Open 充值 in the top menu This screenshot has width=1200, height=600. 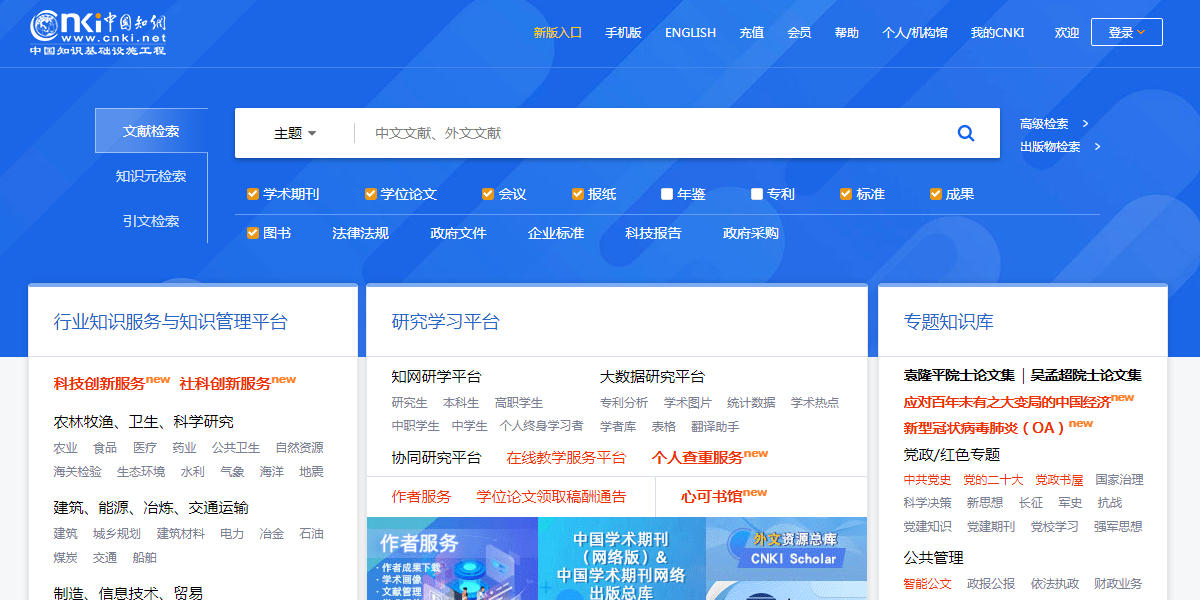[x=752, y=32]
